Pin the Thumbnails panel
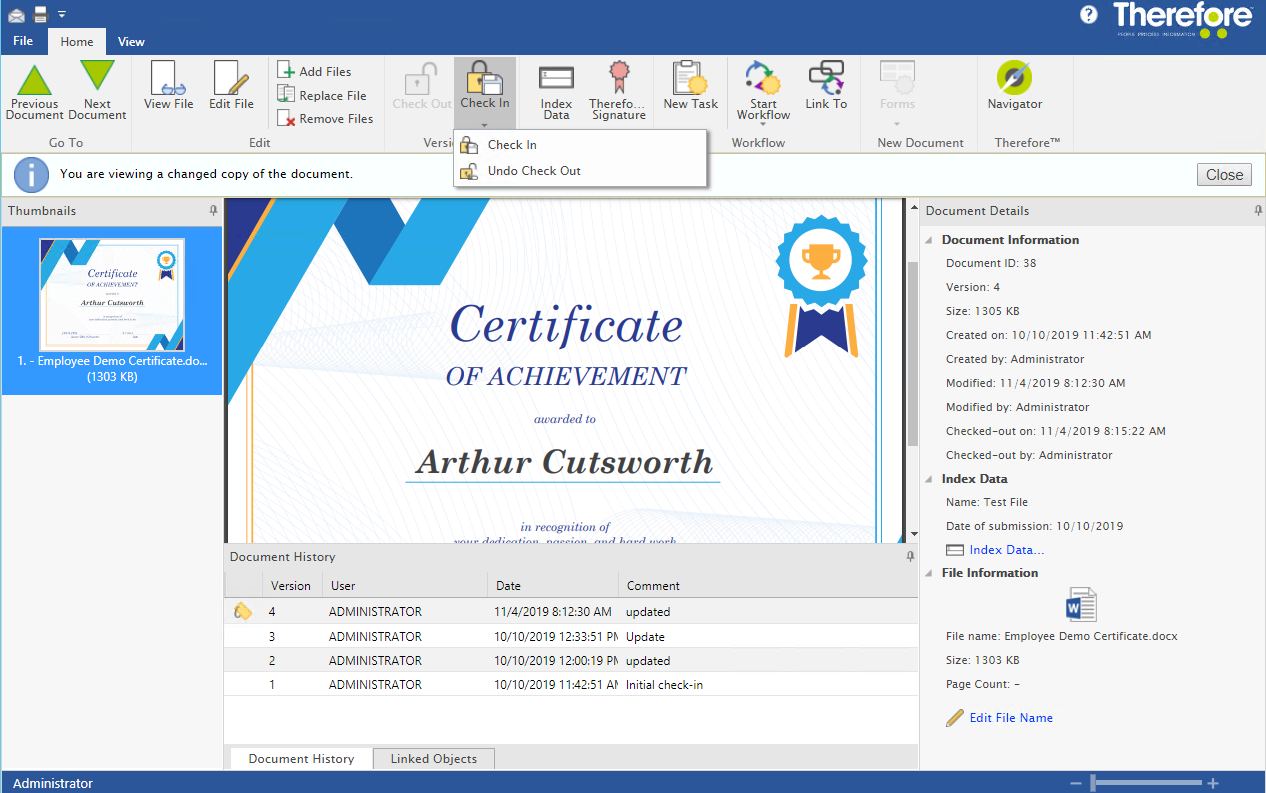The width and height of the screenshot is (1266, 793). 213,211
